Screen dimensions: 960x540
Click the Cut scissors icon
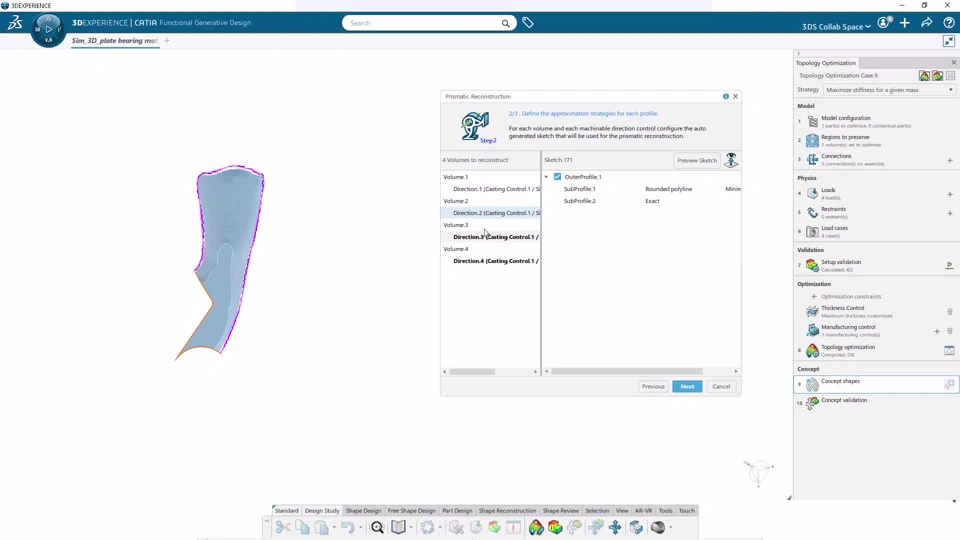[283, 527]
